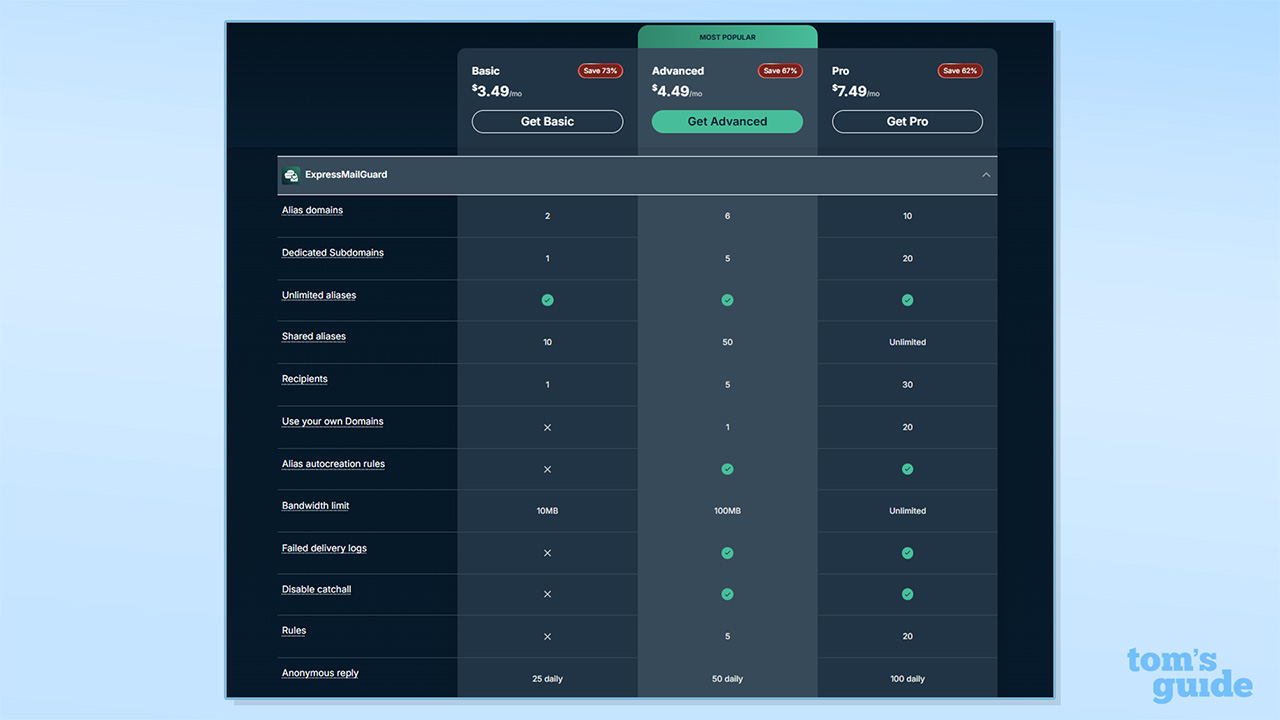Click the Save 73% badge on Basic
This screenshot has height=720, width=1280.
tap(600, 70)
